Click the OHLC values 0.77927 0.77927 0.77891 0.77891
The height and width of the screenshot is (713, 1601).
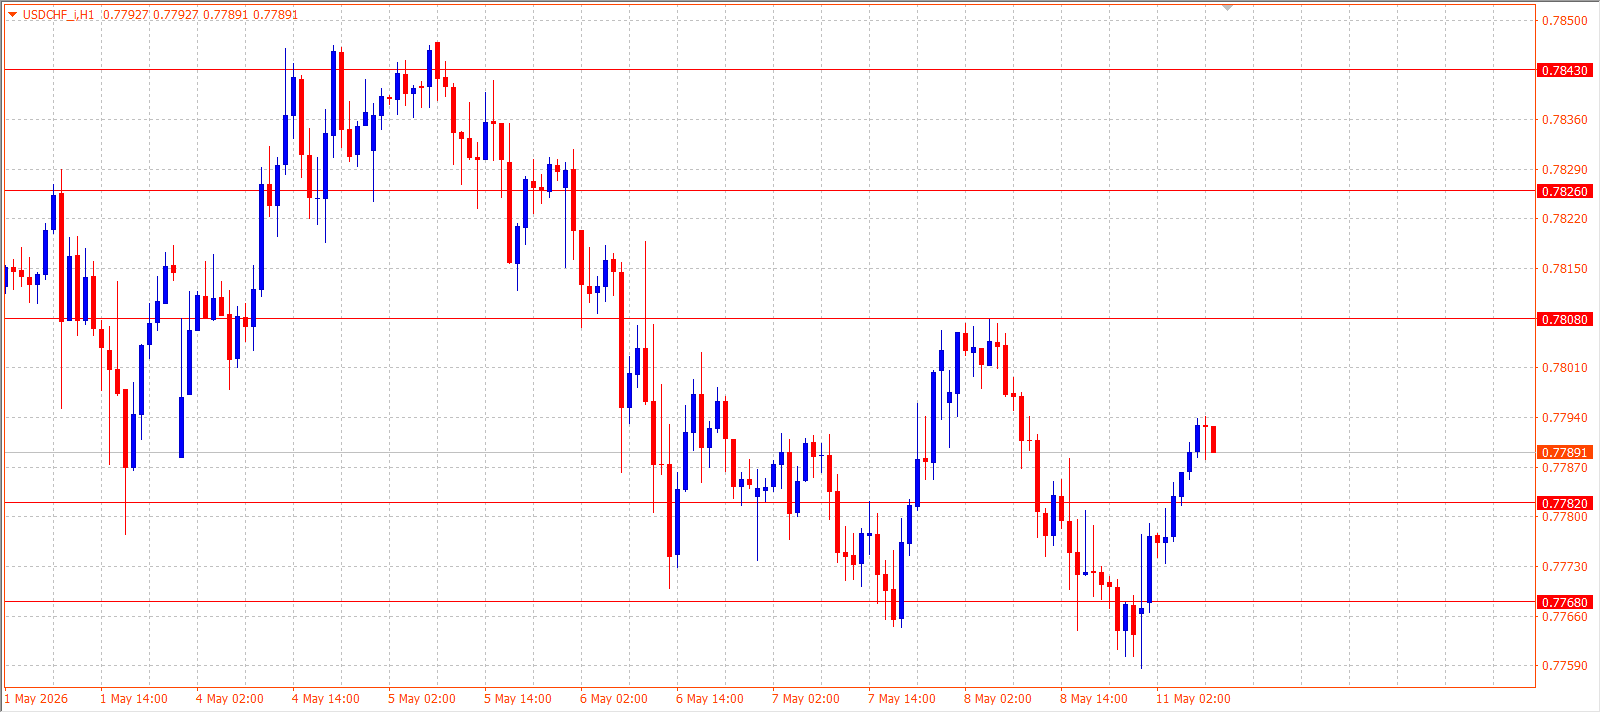pos(200,15)
